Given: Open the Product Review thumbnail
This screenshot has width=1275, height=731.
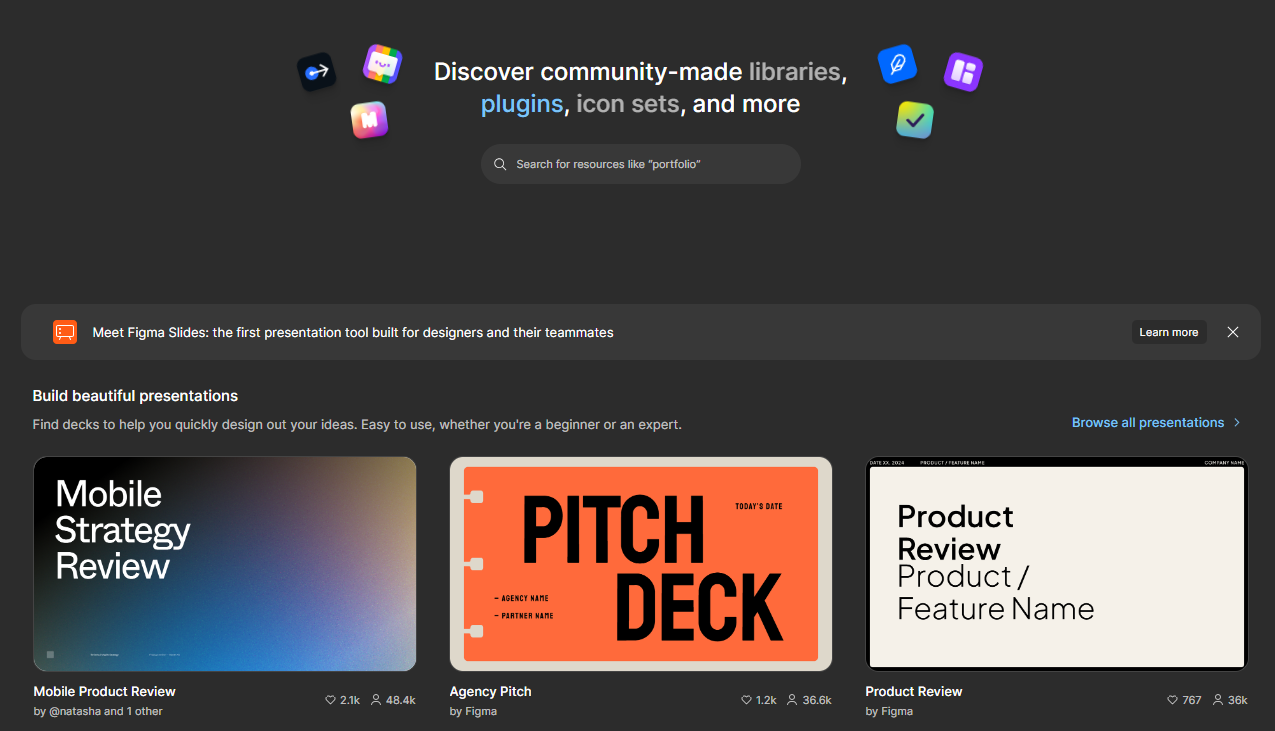Looking at the screenshot, I should coord(1057,564).
